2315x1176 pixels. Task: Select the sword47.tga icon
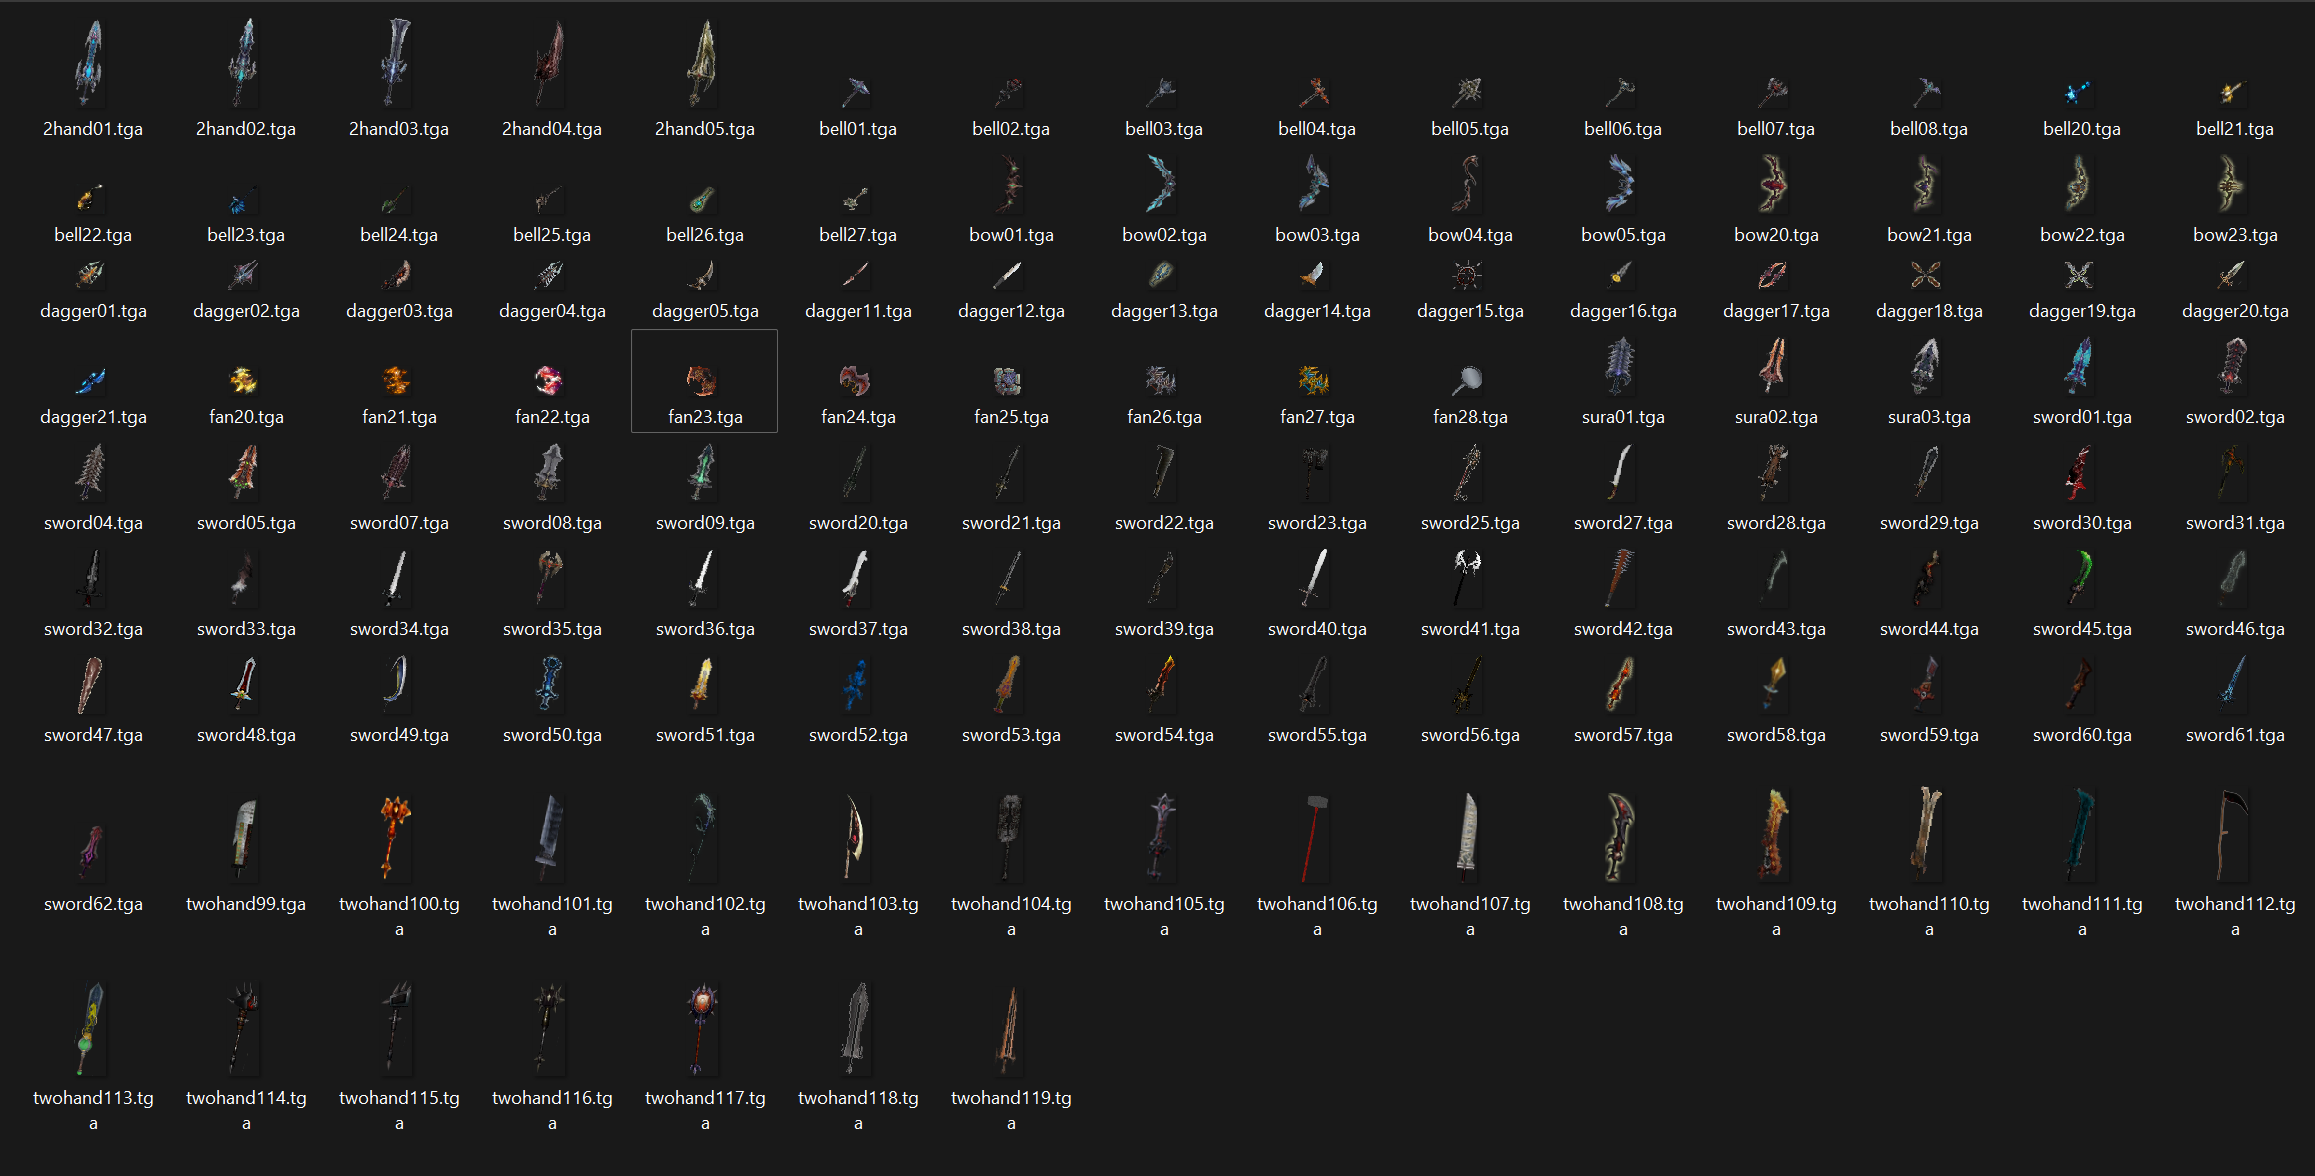pos(90,684)
